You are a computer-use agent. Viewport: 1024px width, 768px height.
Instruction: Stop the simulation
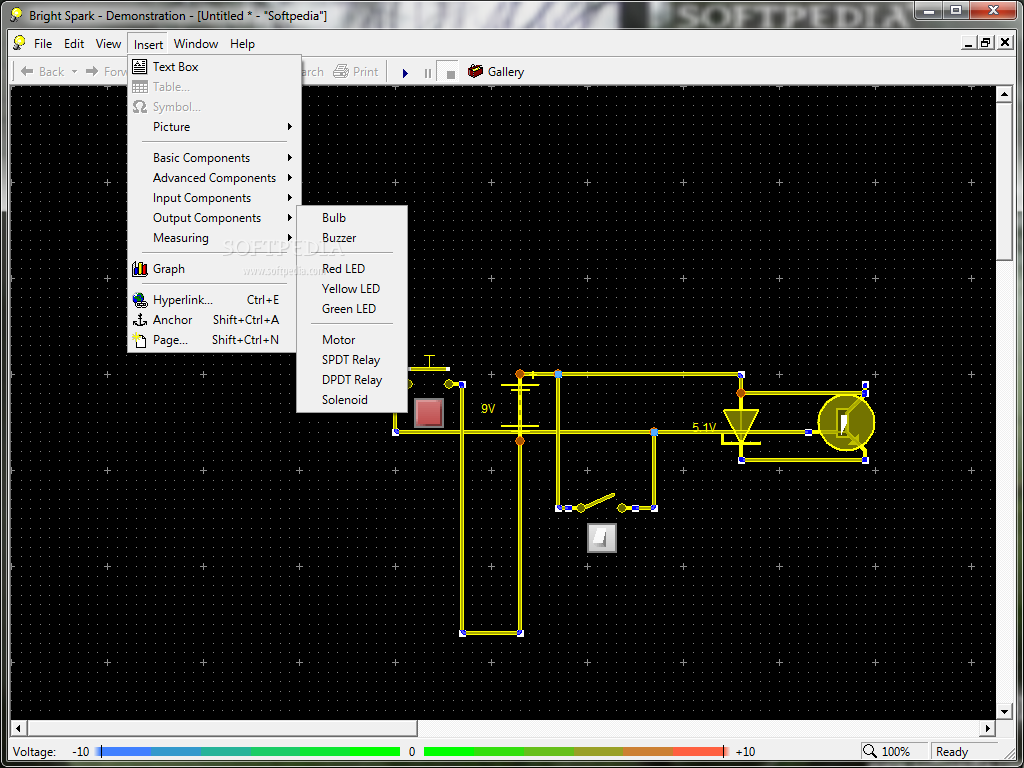450,72
